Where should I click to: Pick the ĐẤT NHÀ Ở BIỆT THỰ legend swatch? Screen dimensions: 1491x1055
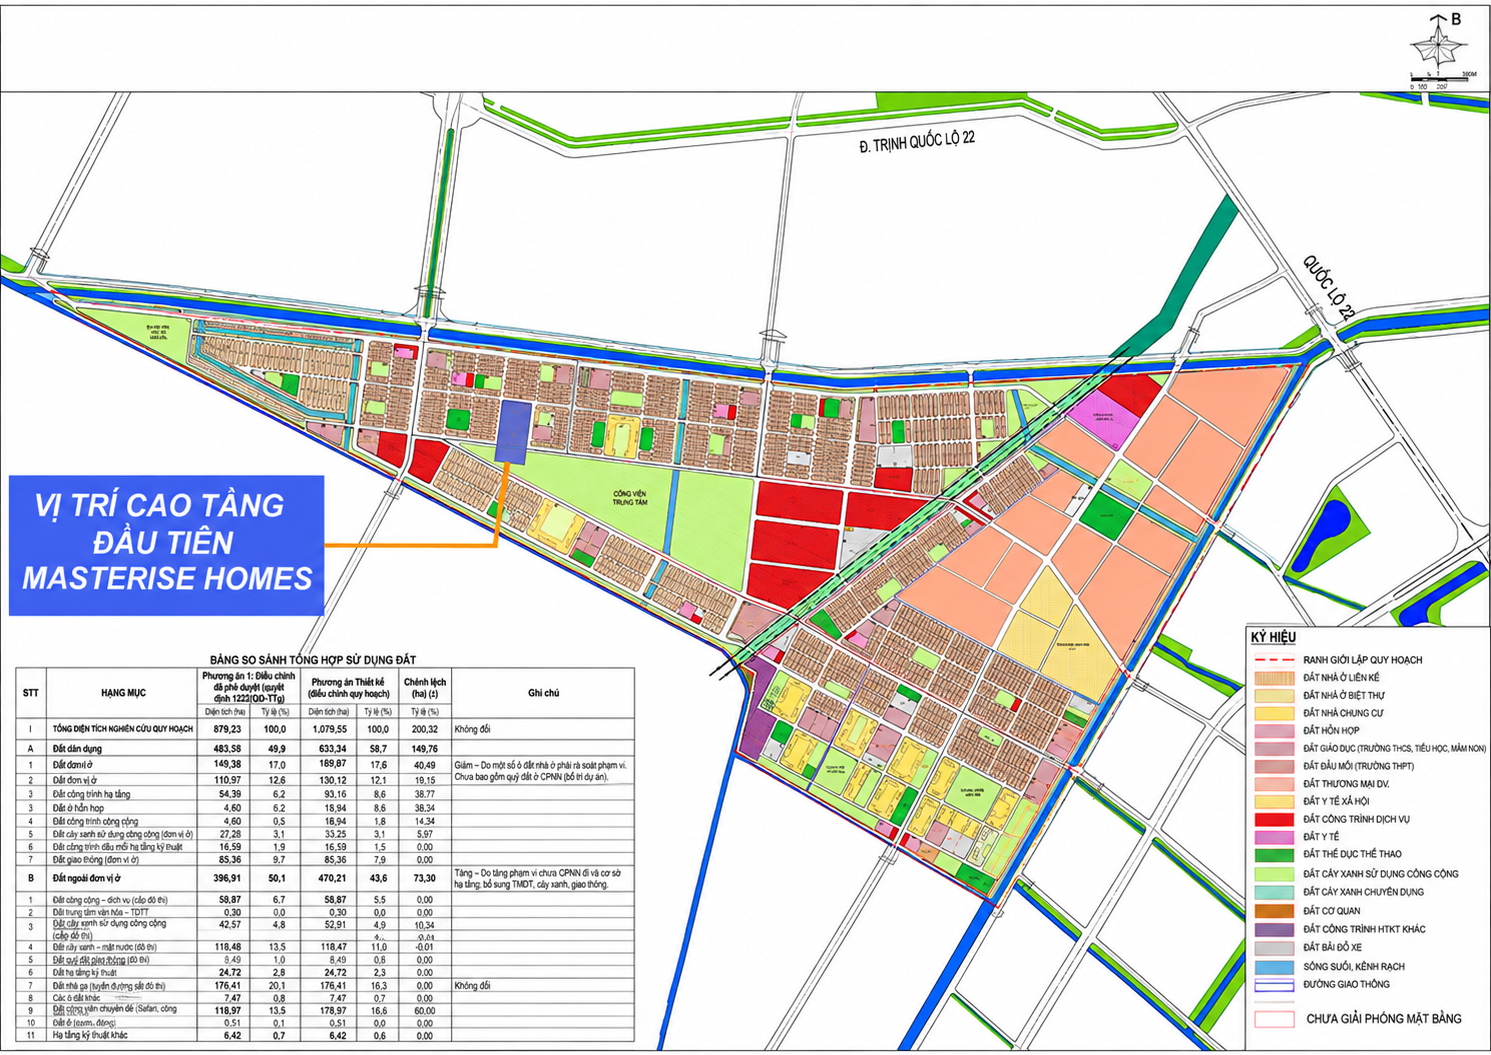pos(1274,695)
